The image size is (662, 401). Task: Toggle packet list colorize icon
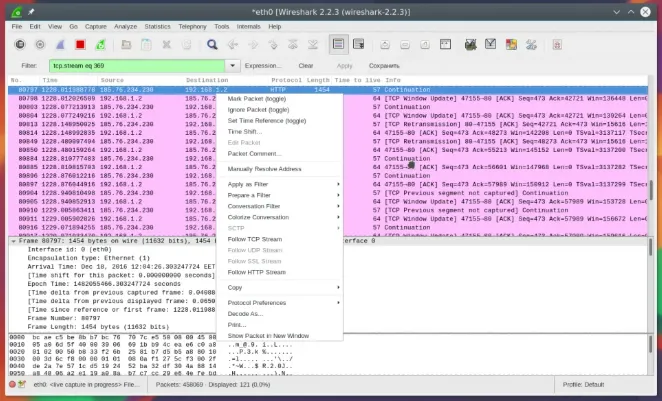click(339, 44)
